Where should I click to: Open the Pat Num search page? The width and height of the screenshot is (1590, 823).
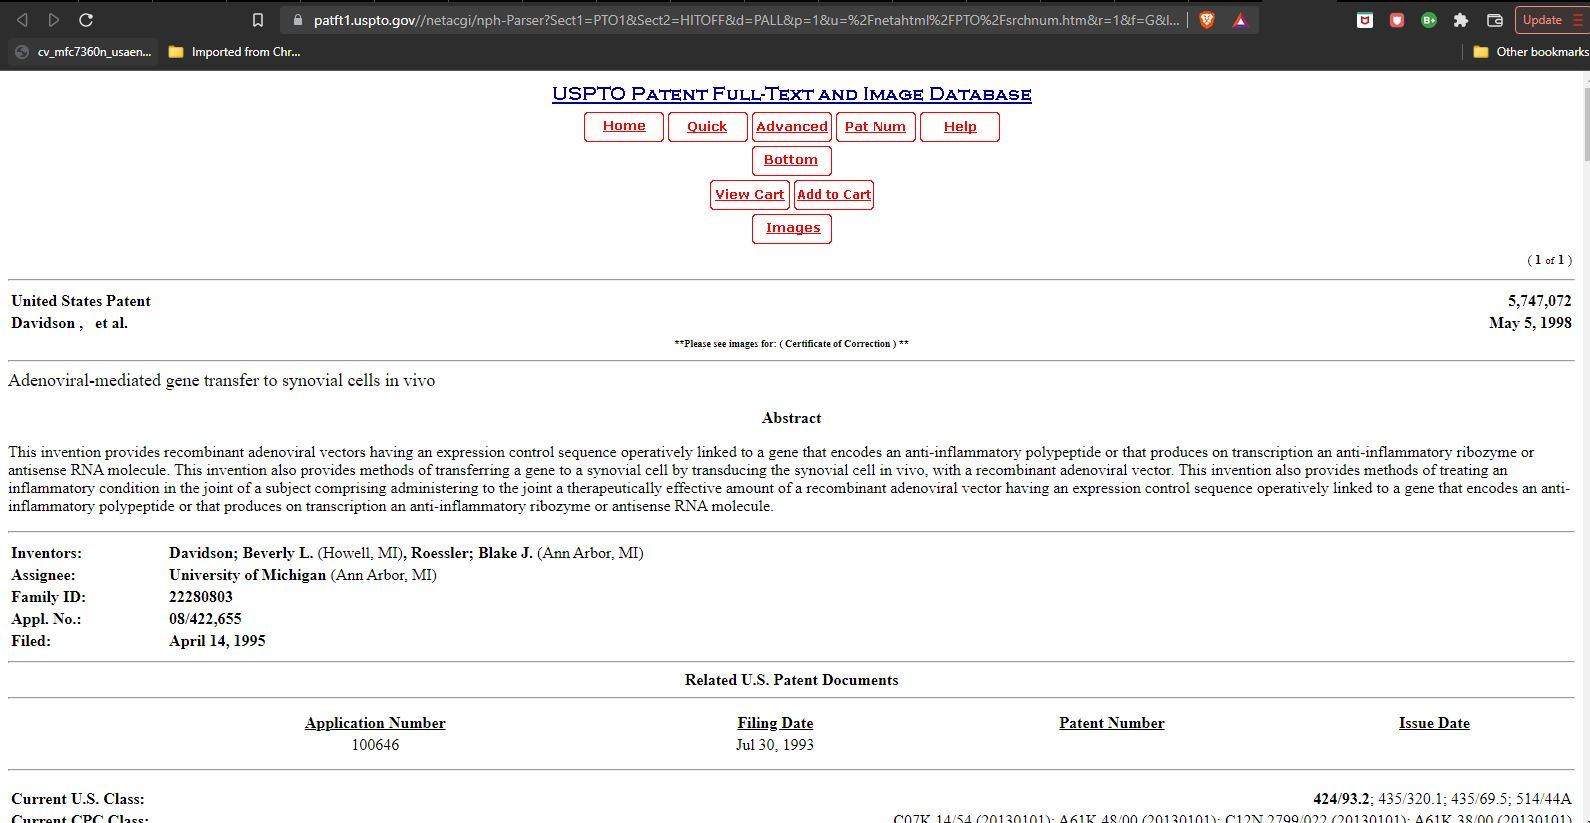[x=875, y=127]
